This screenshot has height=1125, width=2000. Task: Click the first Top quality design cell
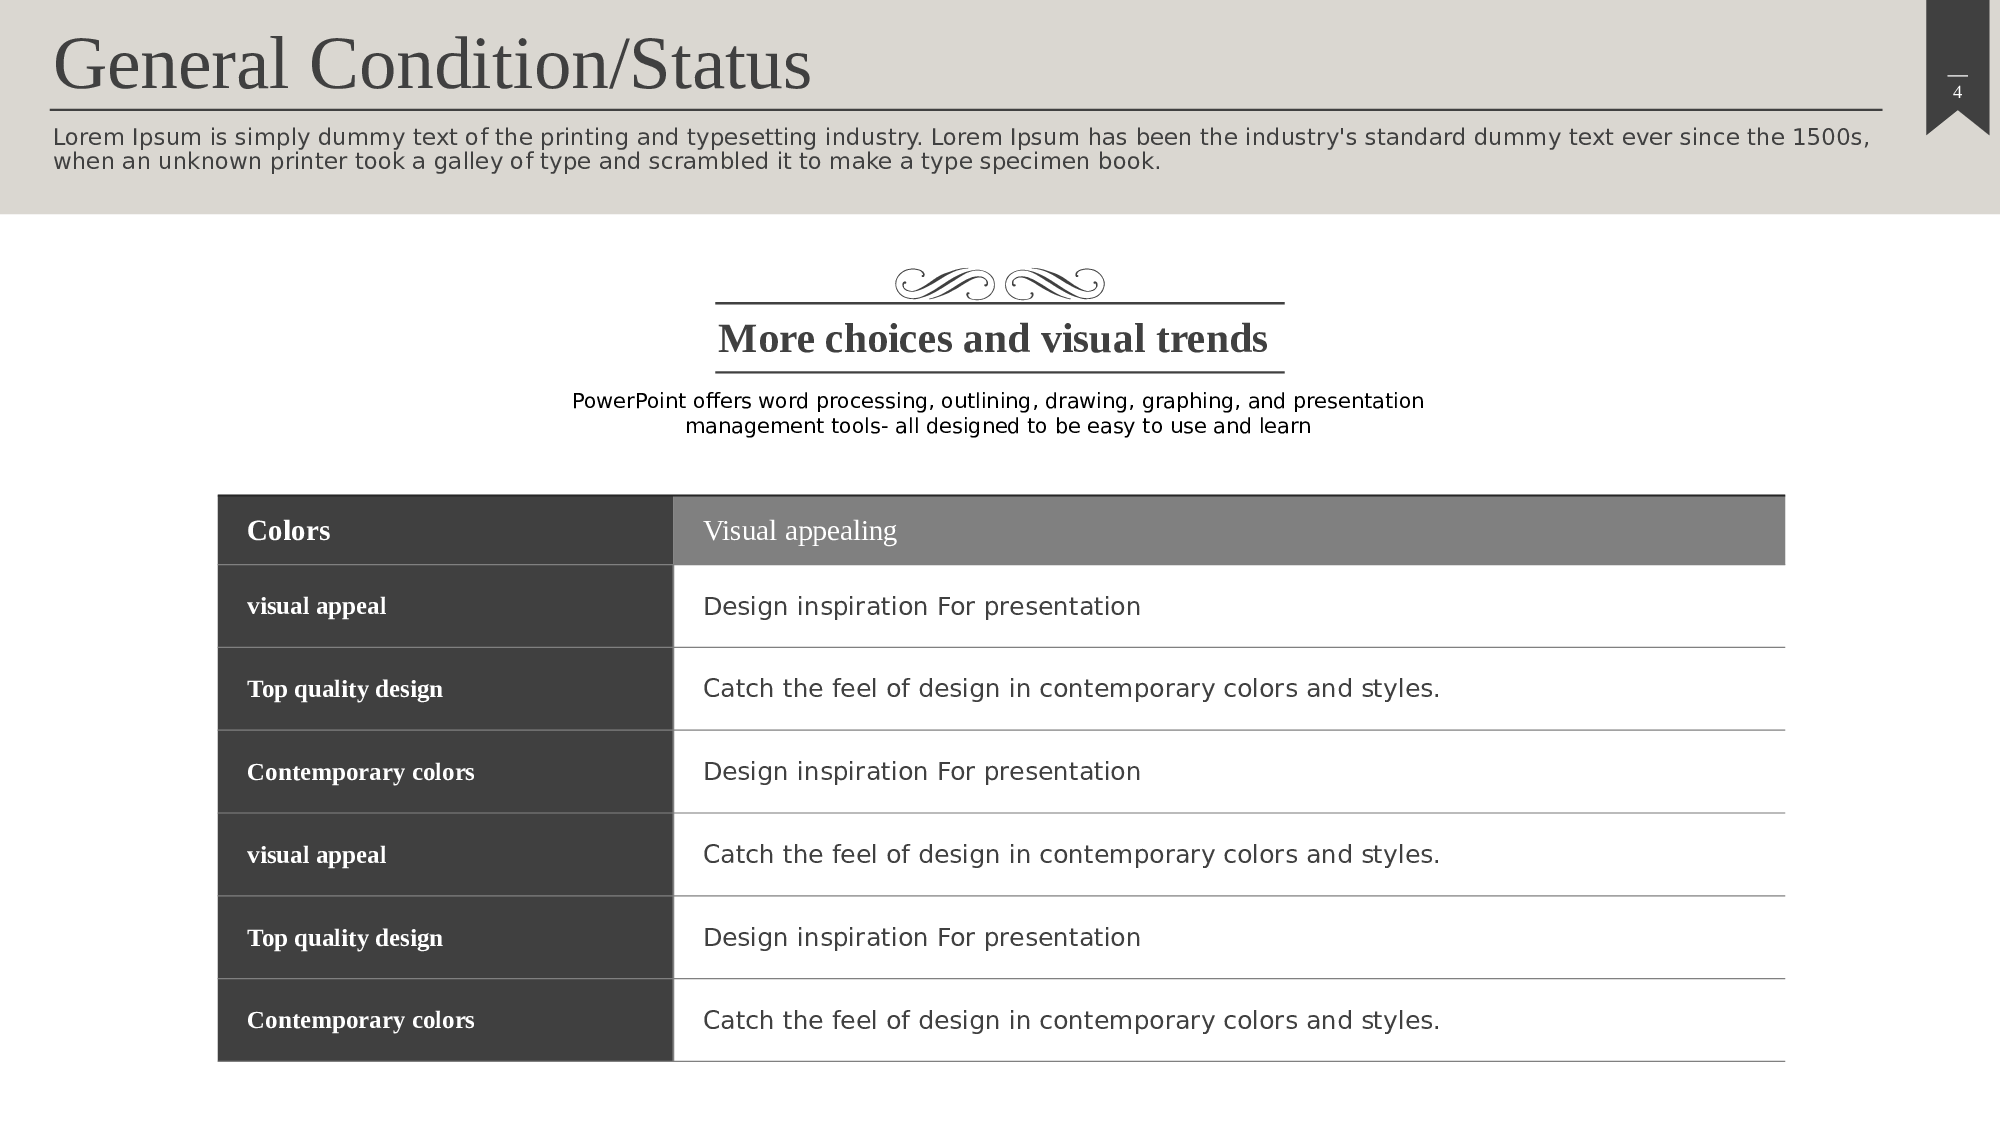pos(445,689)
